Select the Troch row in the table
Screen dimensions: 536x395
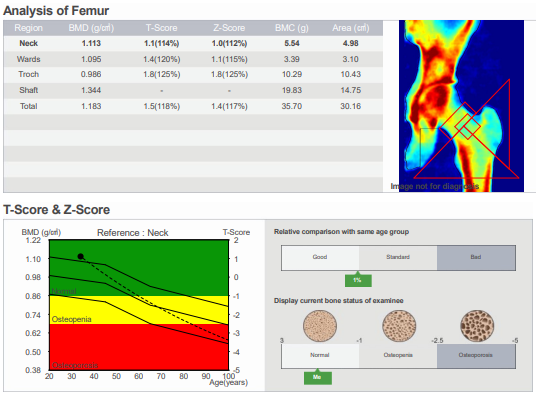[x=193, y=74]
